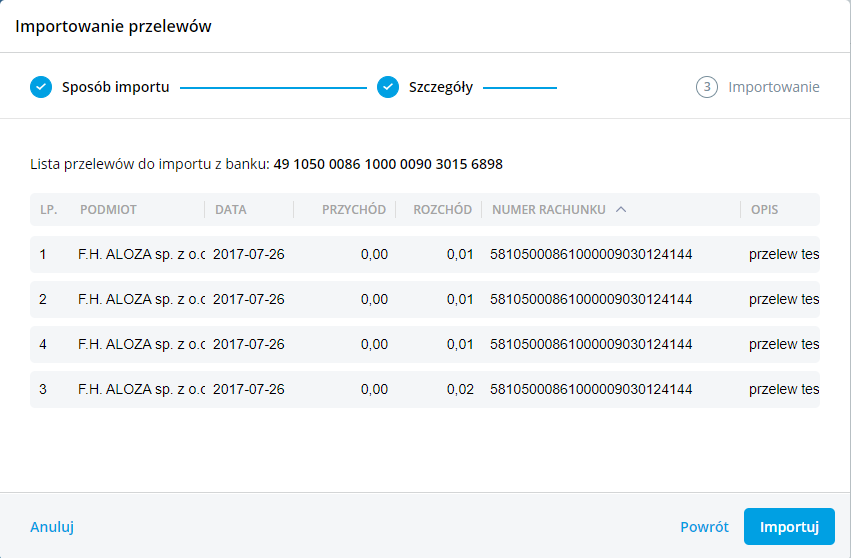
Task: Click the LP. column header
Action: 48,210
